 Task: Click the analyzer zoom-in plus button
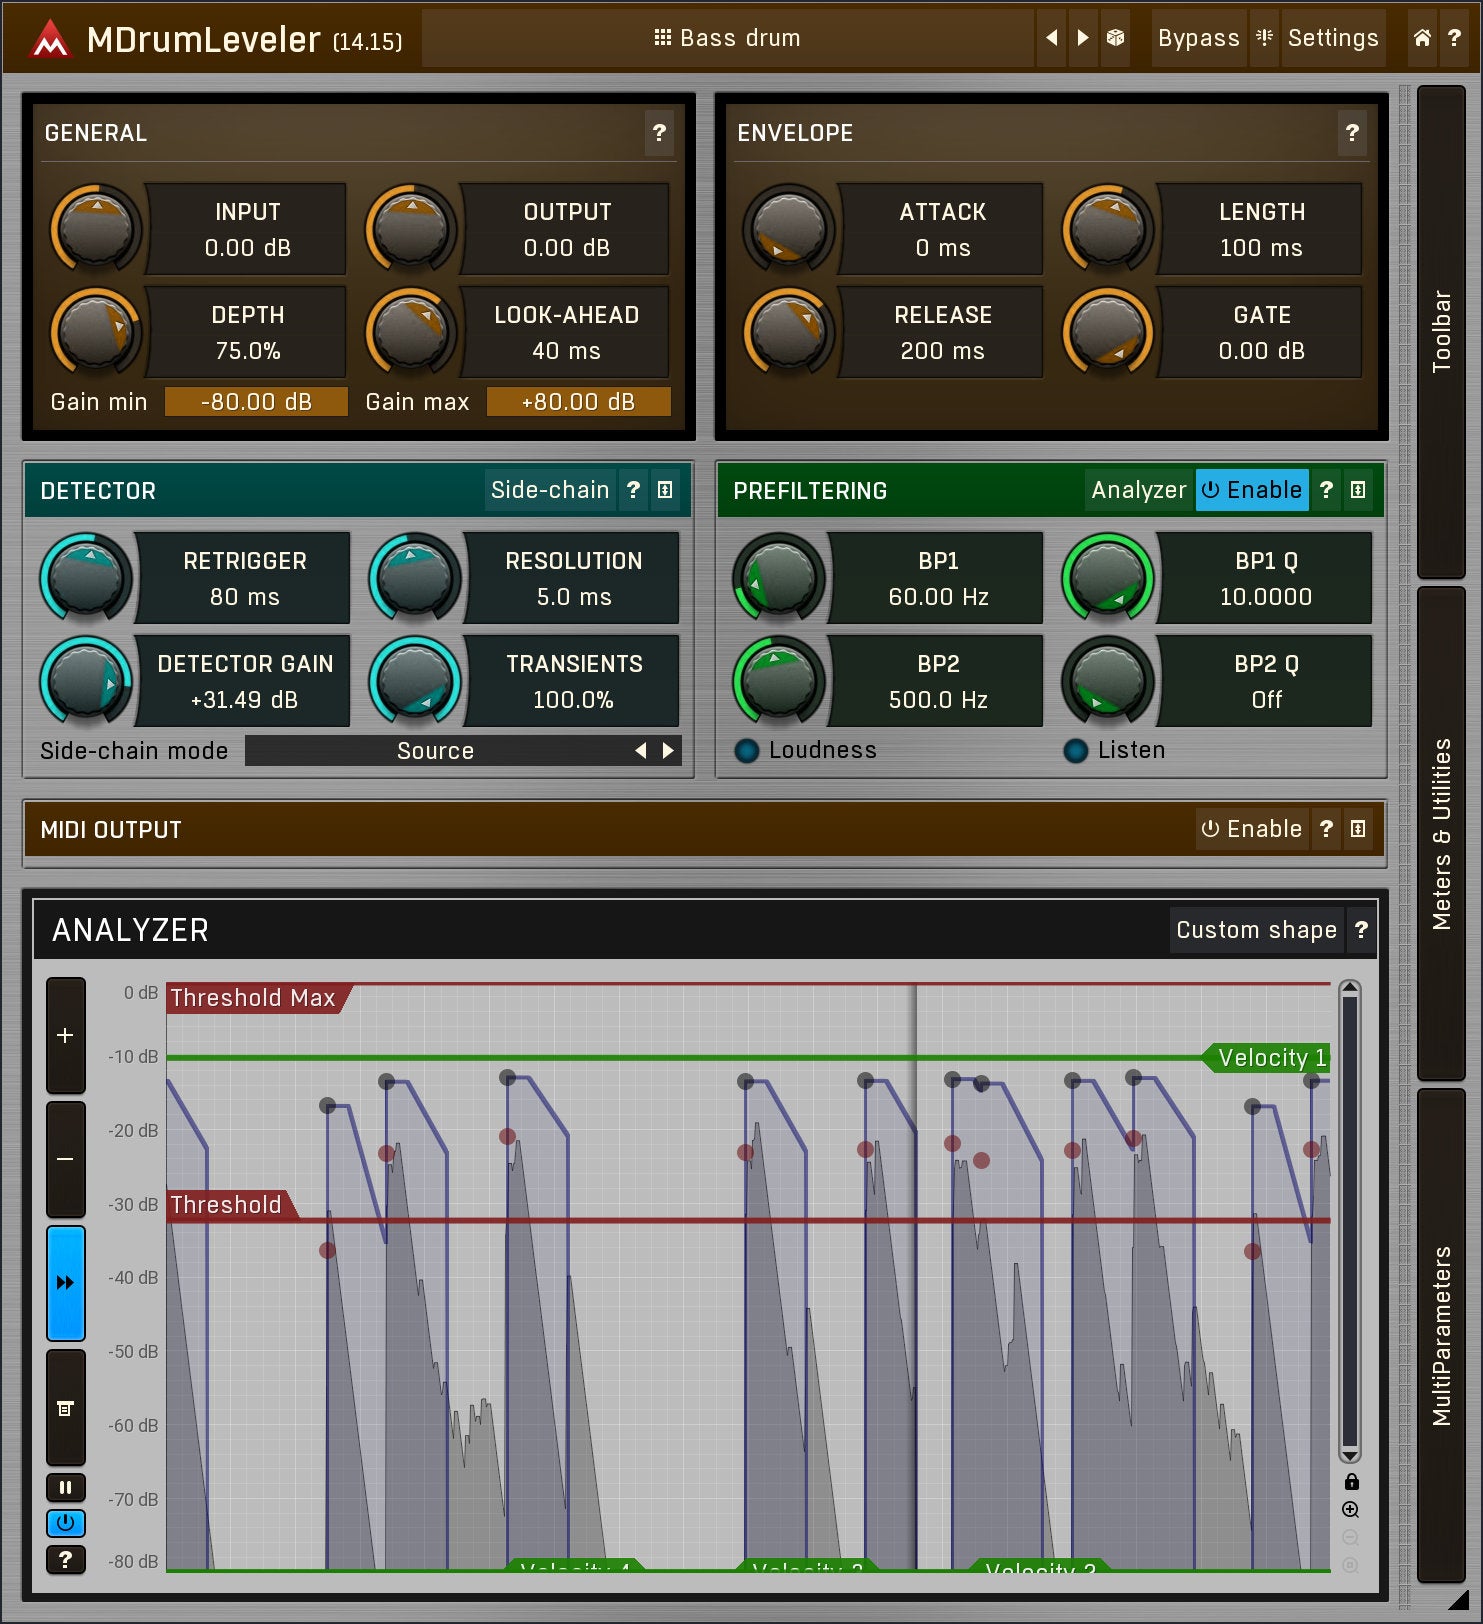pyautogui.click(x=66, y=1035)
